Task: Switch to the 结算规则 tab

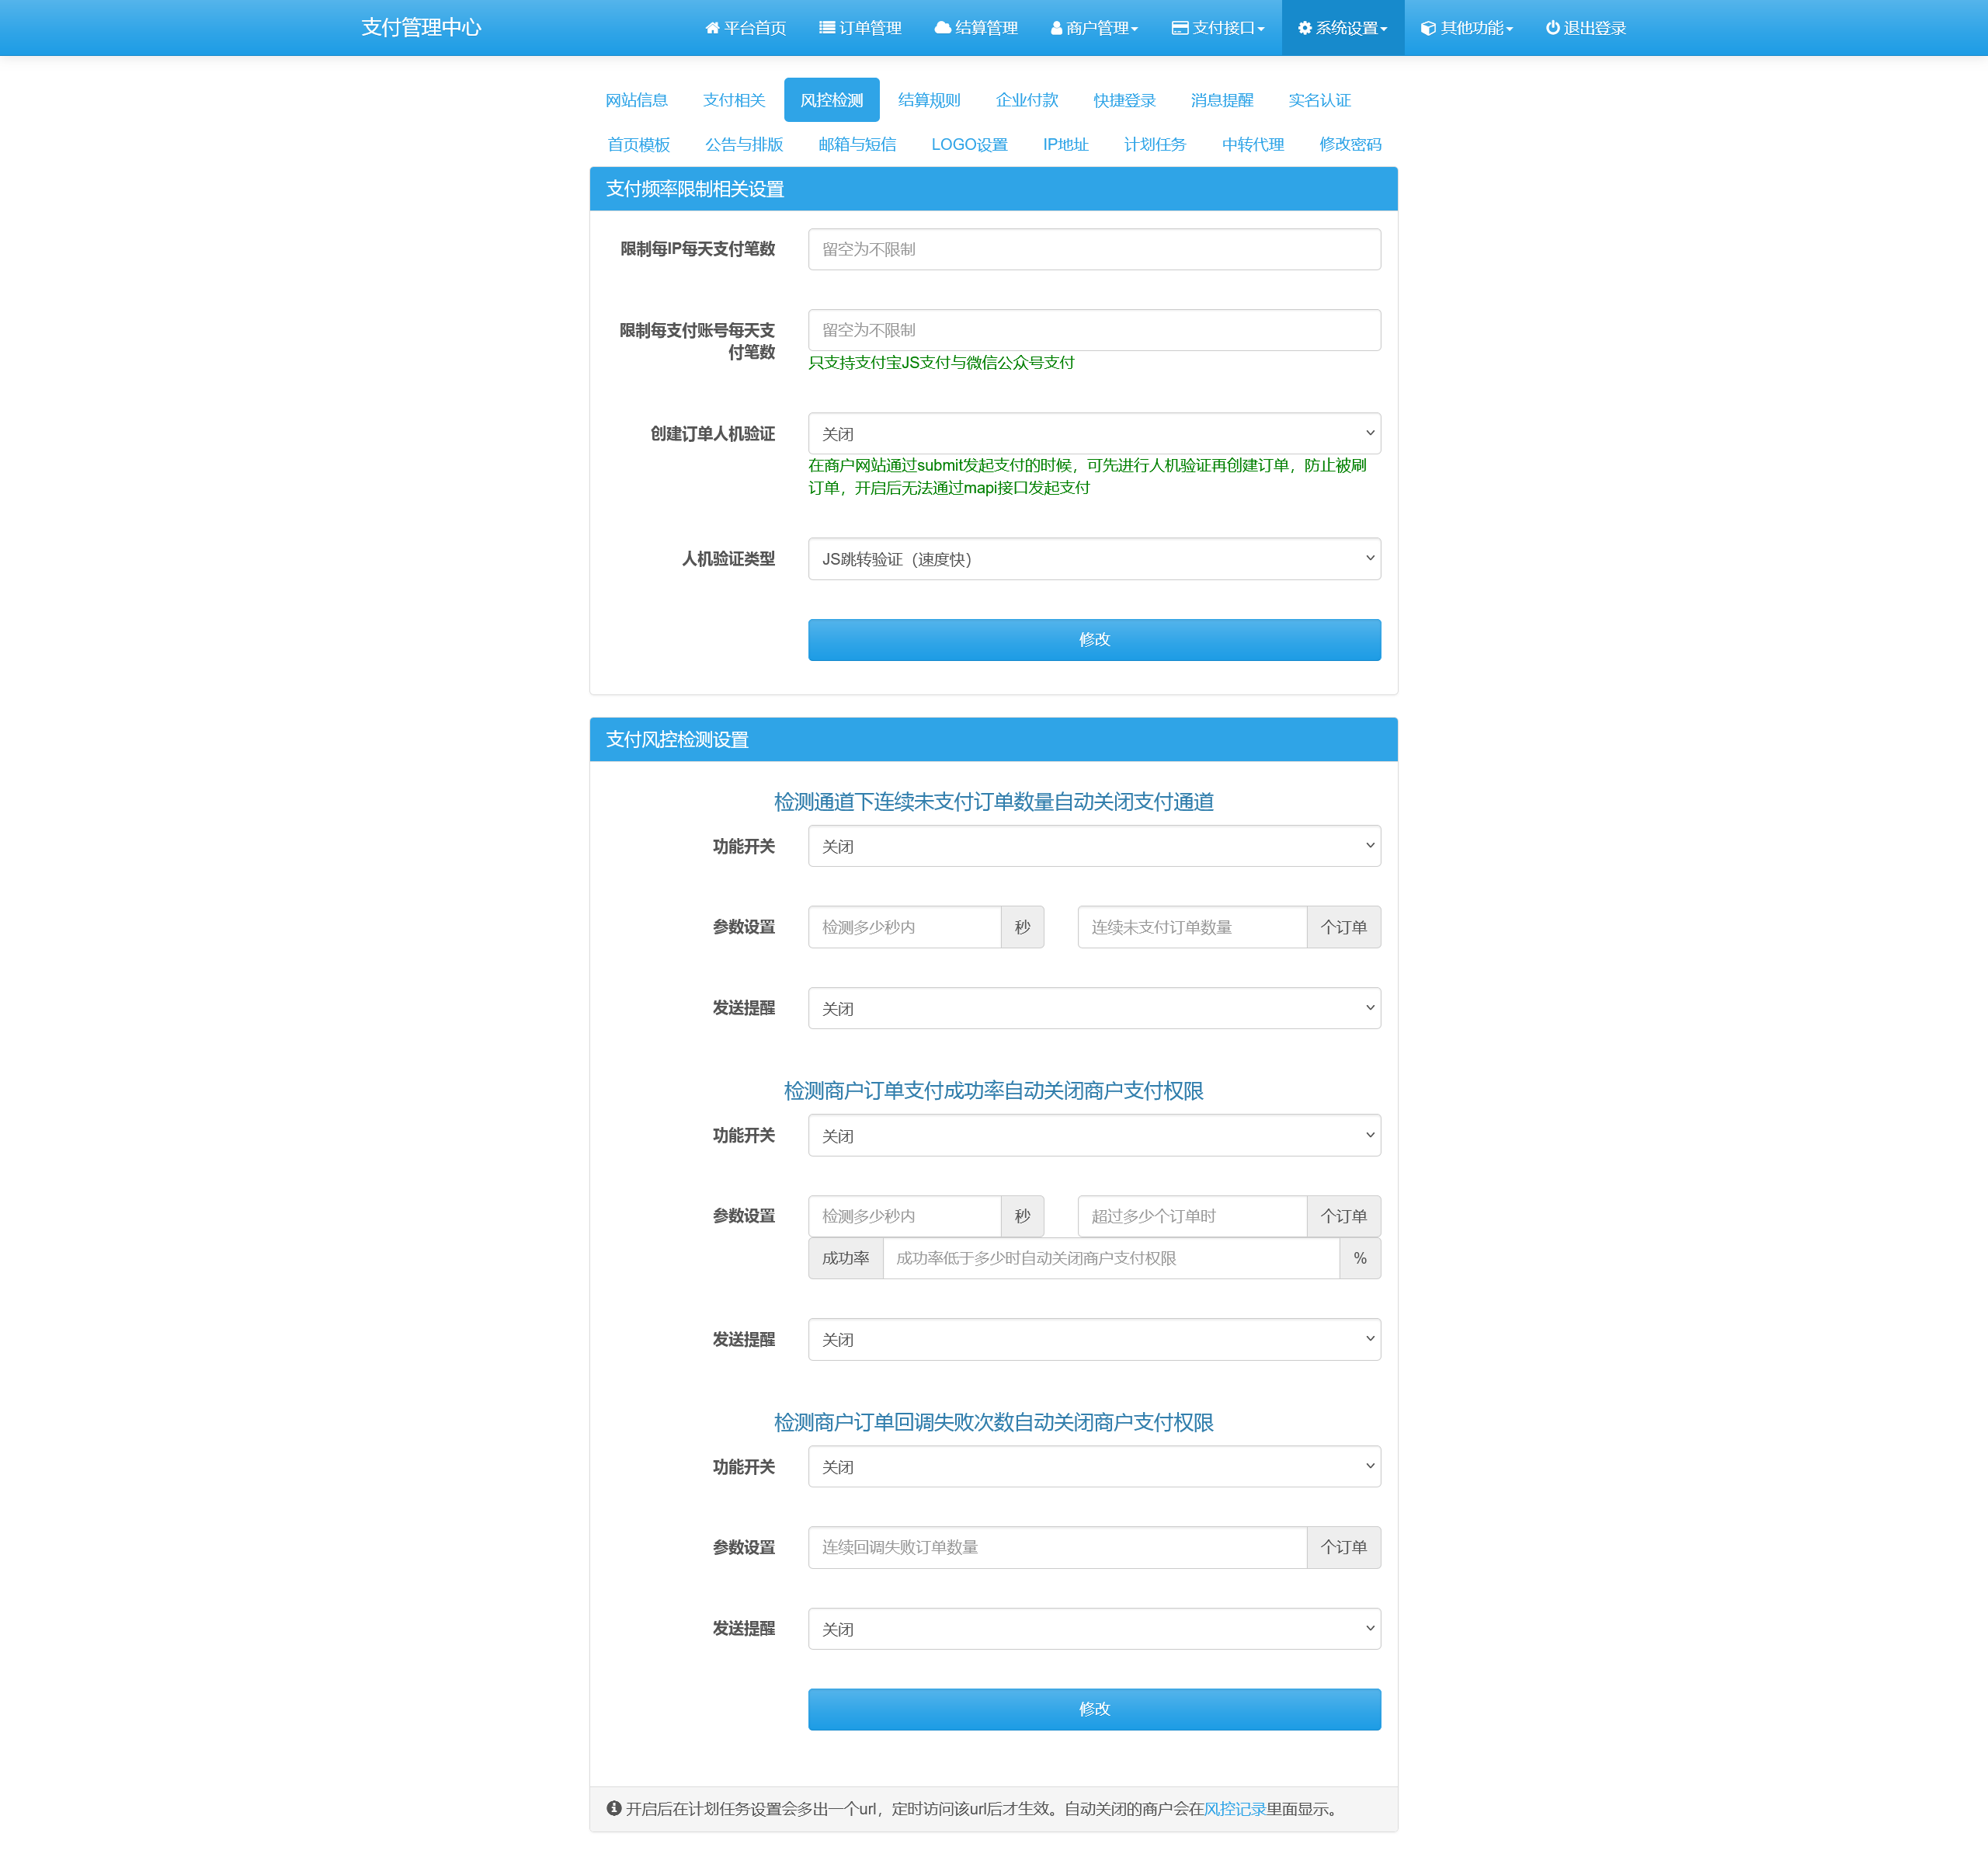Action: tap(928, 100)
